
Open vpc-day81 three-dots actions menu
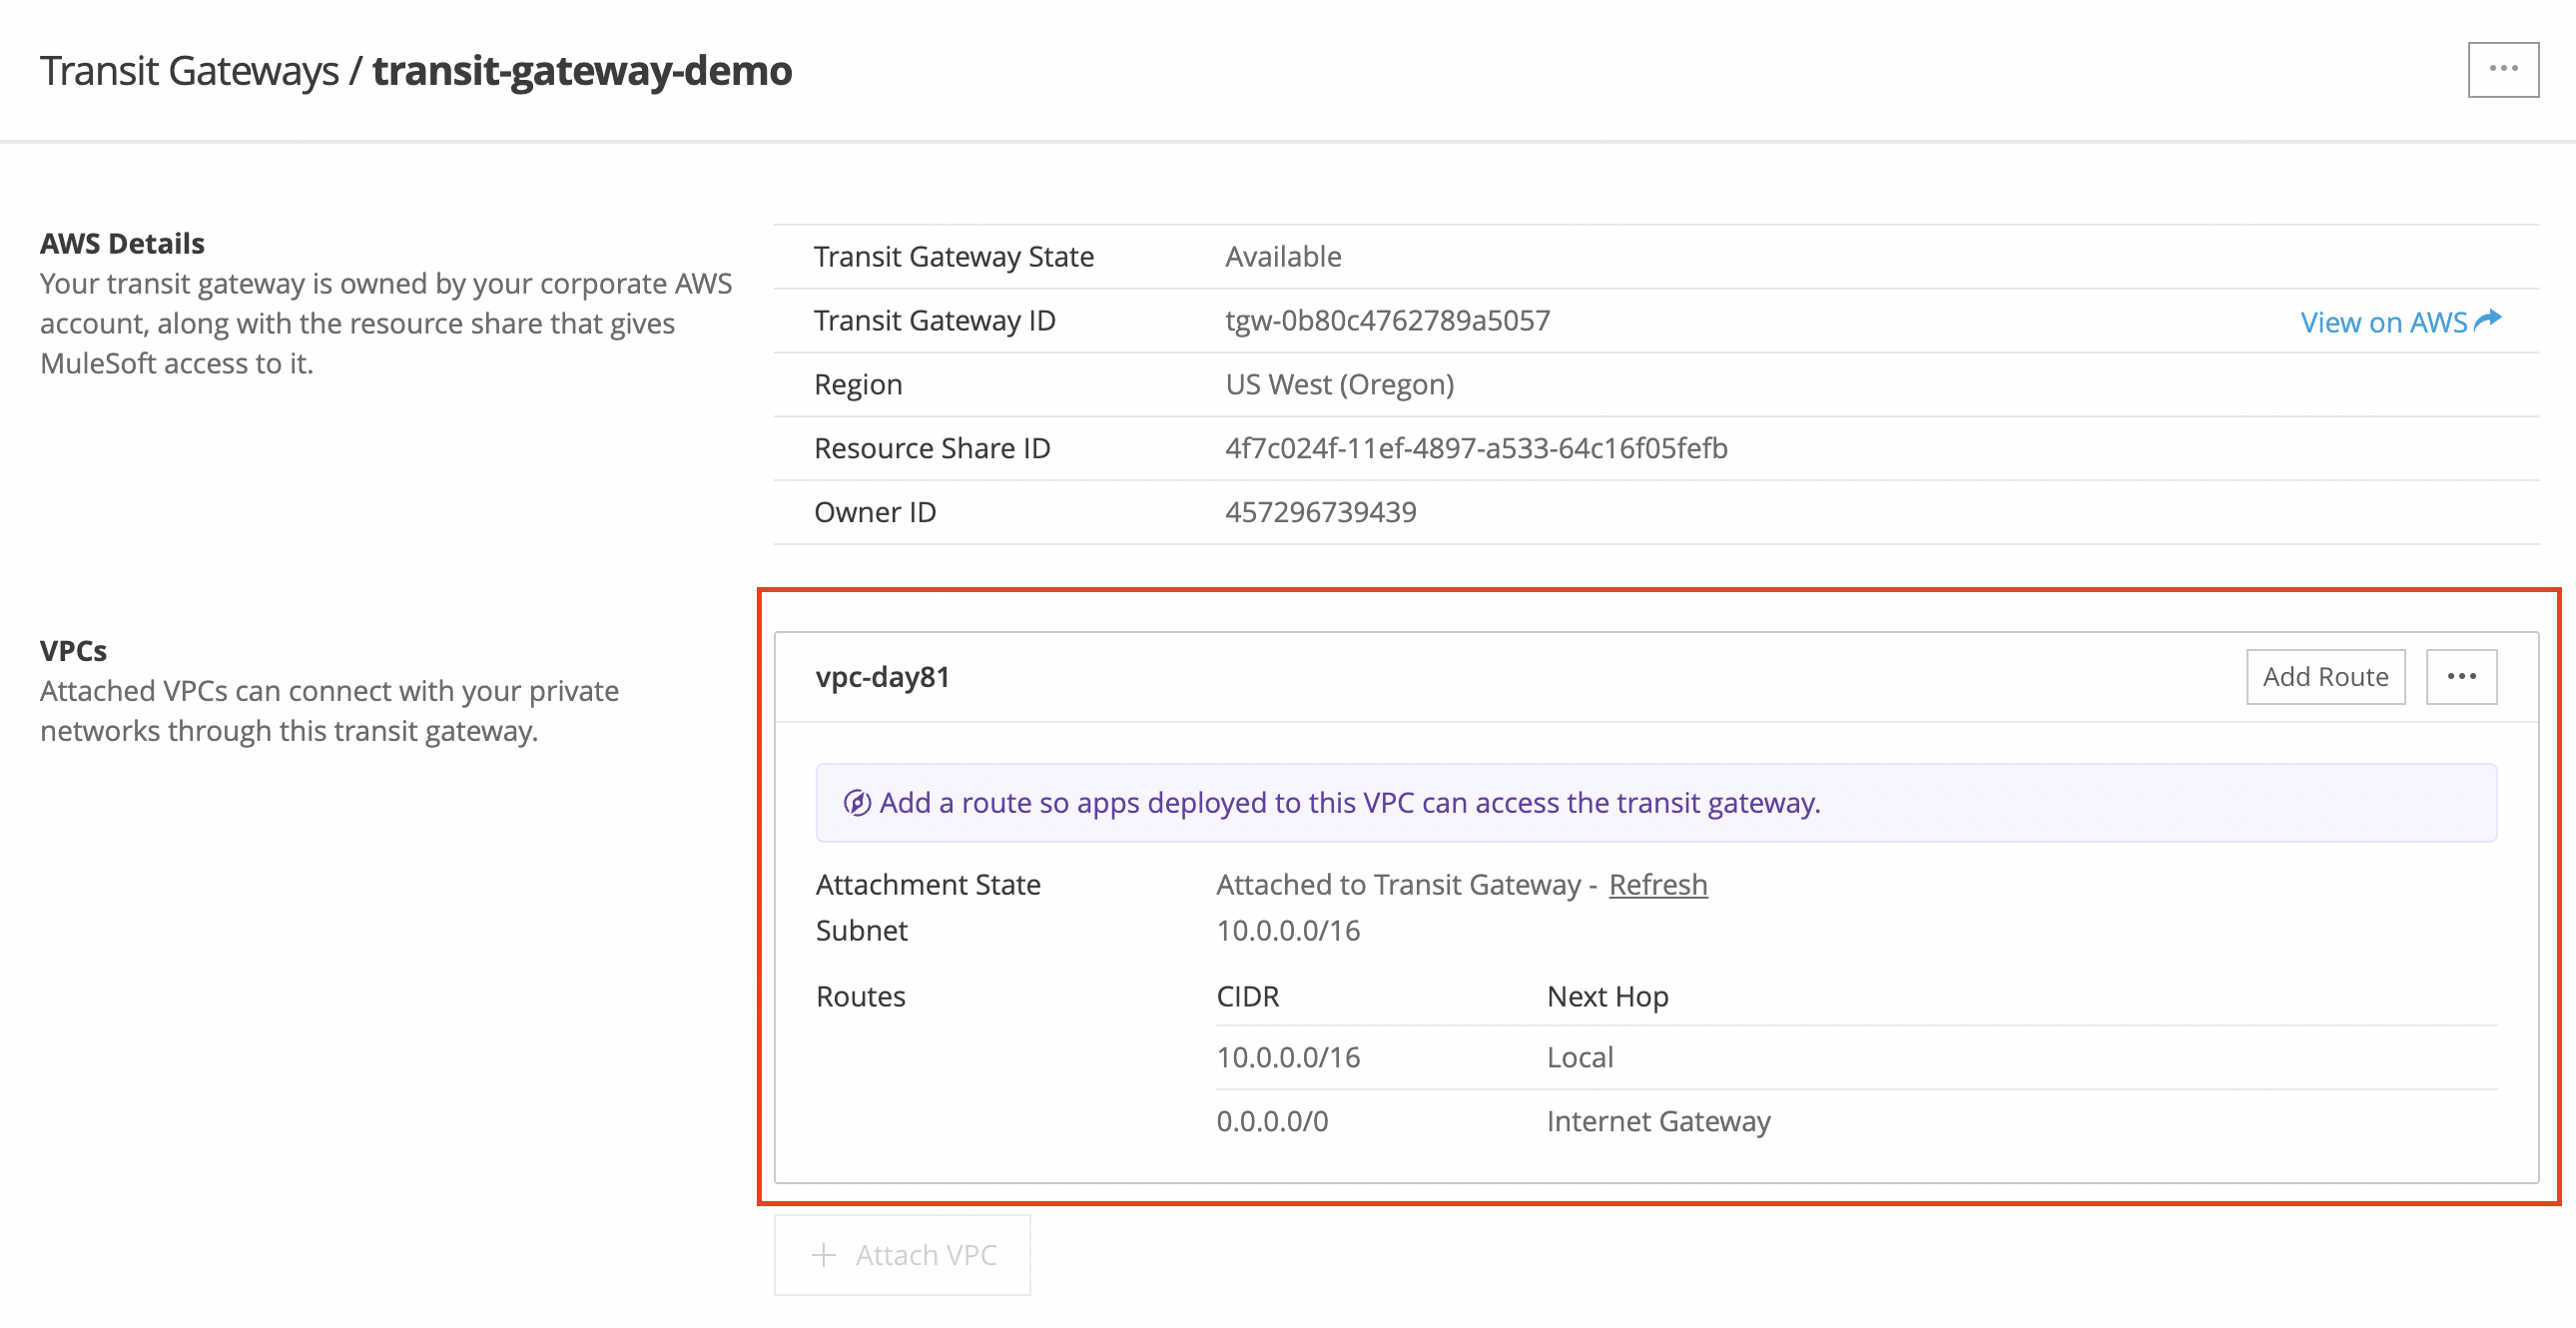tap(2460, 677)
